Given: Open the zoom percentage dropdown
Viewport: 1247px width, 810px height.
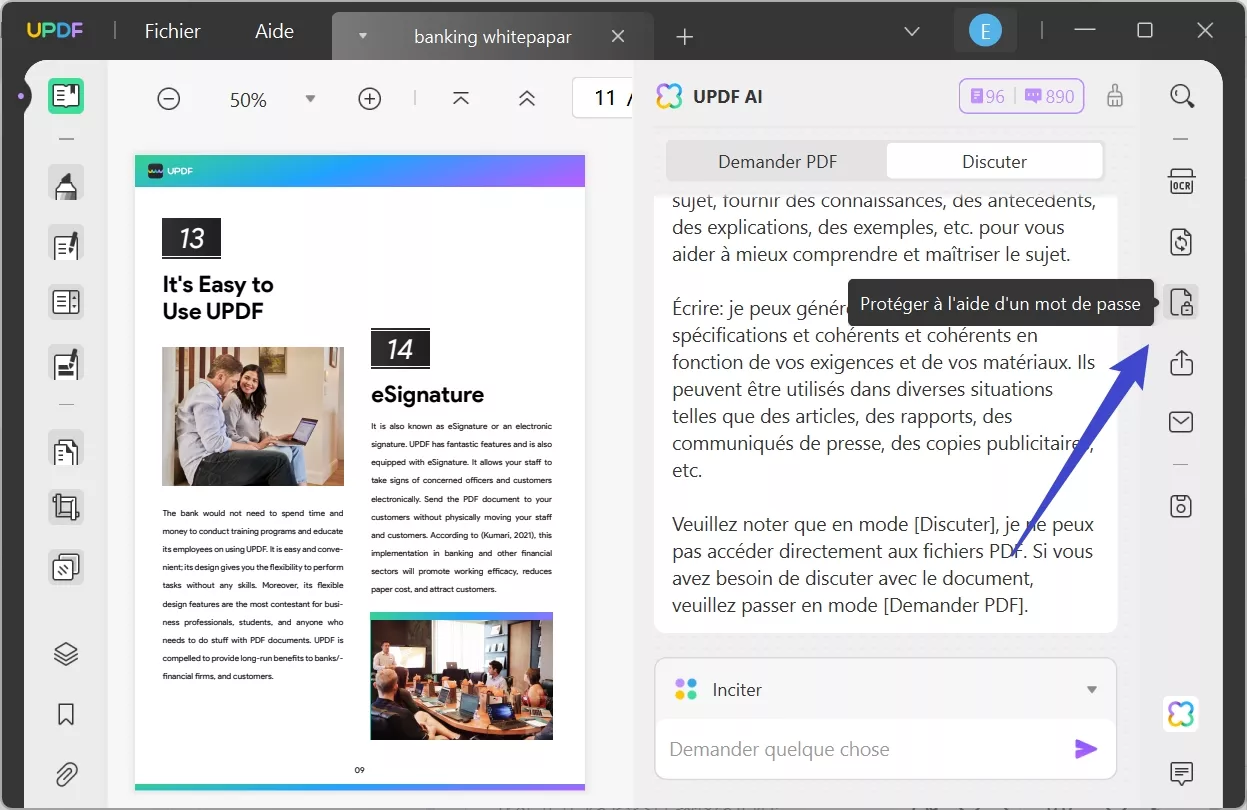Looking at the screenshot, I should 310,98.
